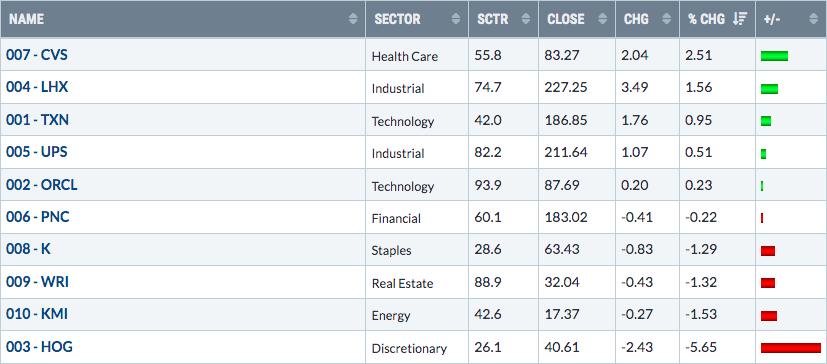Image resolution: width=827 pixels, height=364 pixels.
Task: Click SECTOR column sort arrows icon
Action: pos(456,19)
